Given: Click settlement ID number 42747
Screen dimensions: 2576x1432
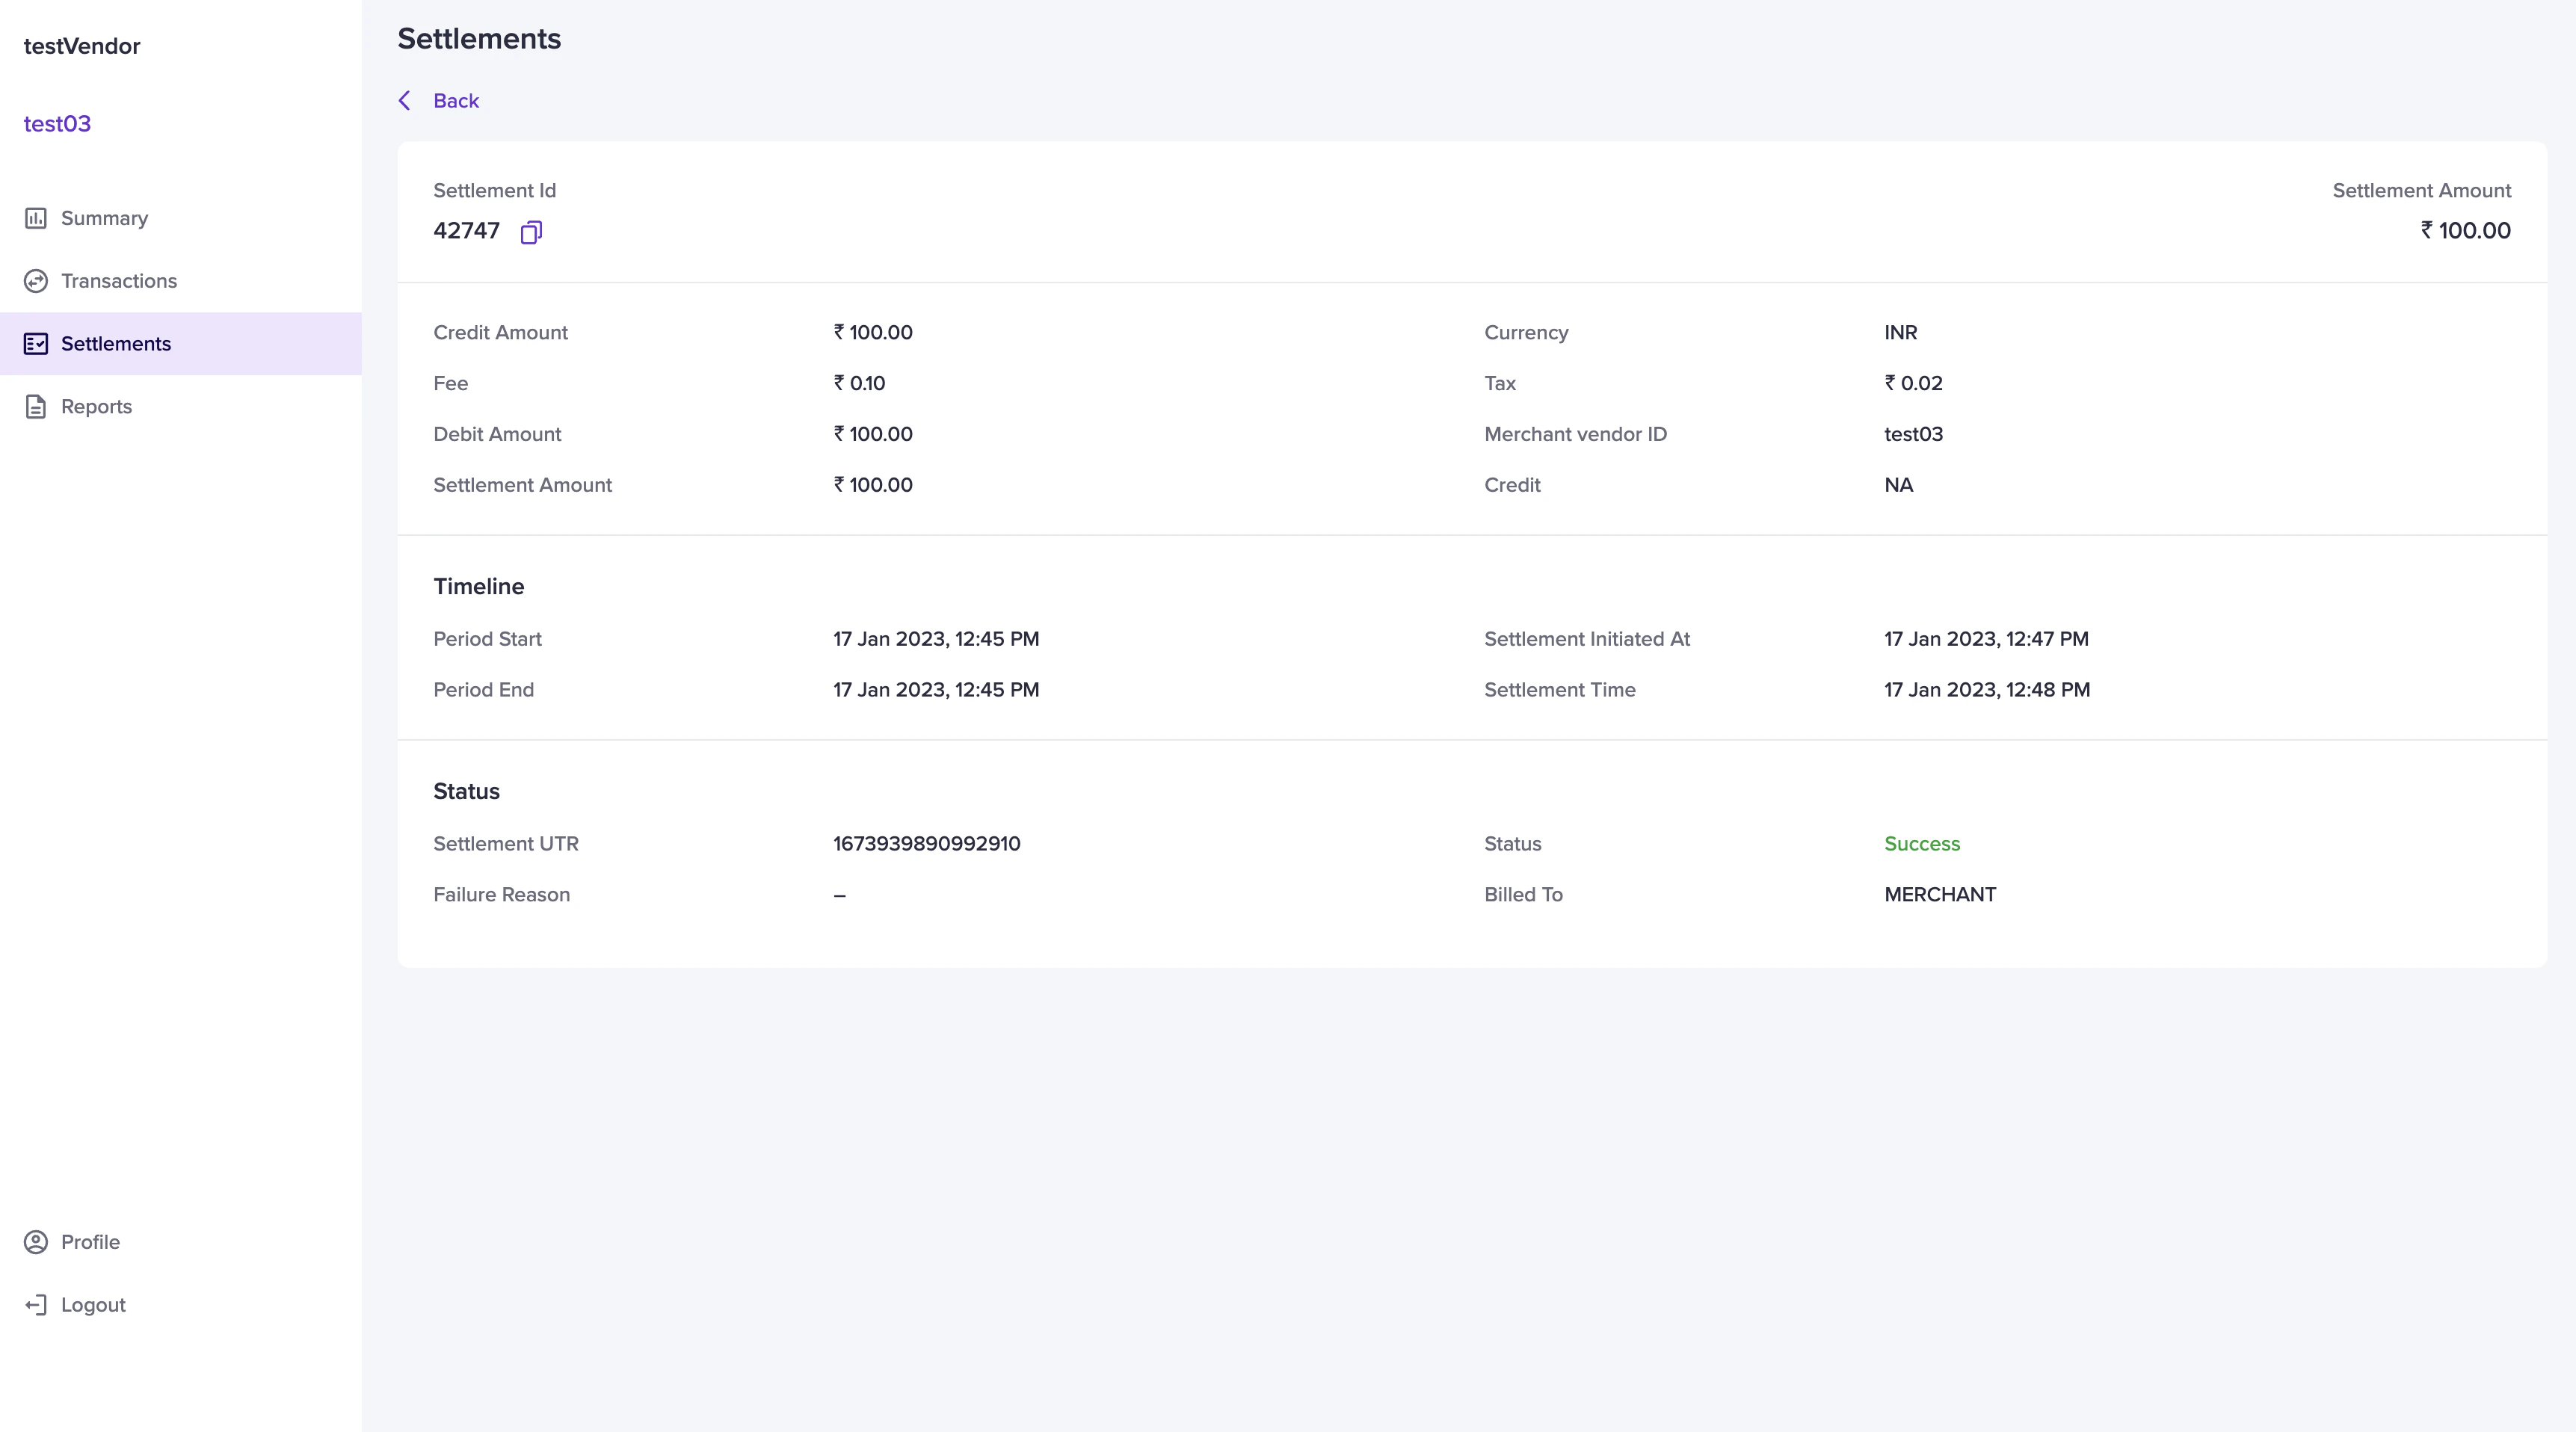Looking at the screenshot, I should (466, 231).
